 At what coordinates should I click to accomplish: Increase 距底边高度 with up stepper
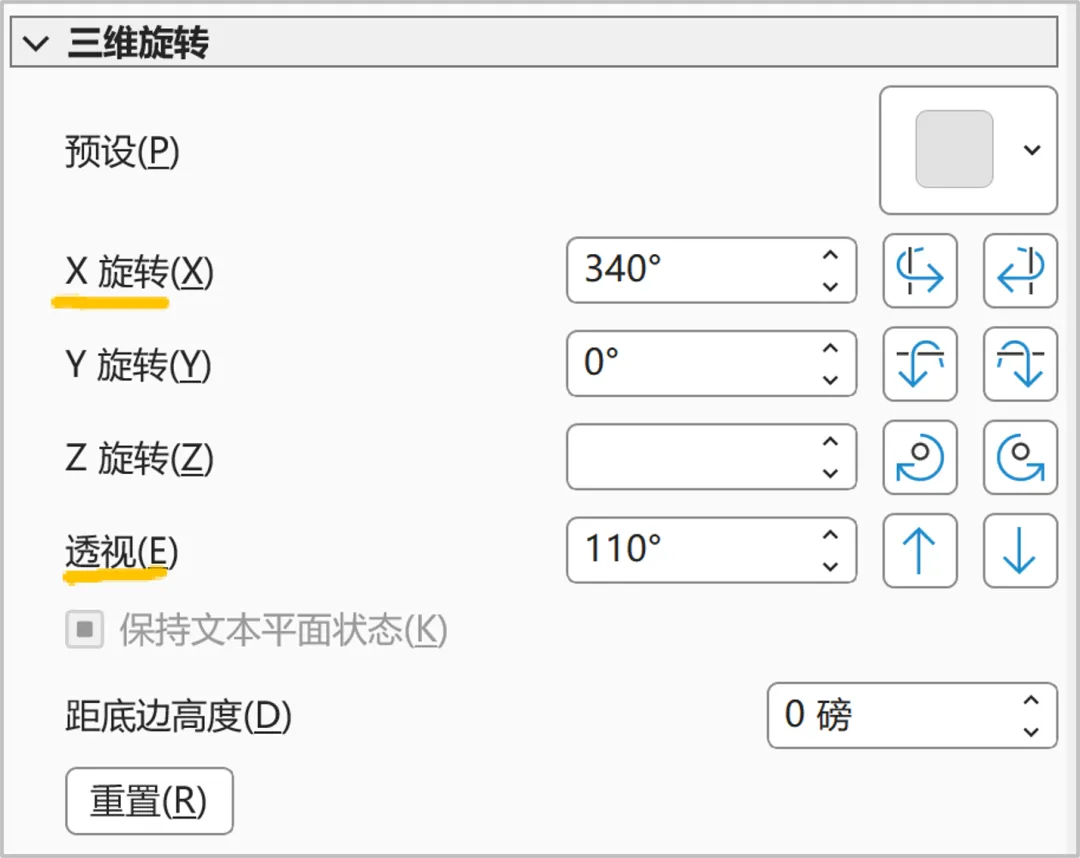pos(1030,700)
